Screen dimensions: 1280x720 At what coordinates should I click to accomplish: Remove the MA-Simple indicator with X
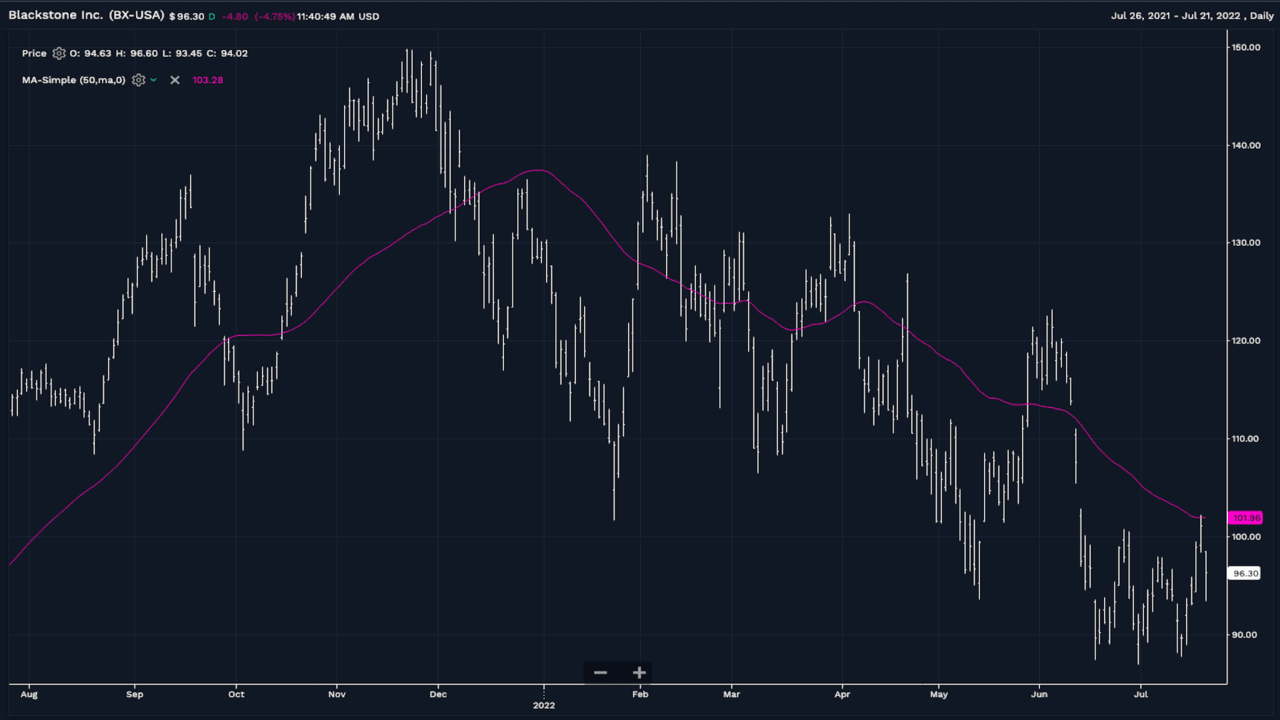(x=175, y=80)
